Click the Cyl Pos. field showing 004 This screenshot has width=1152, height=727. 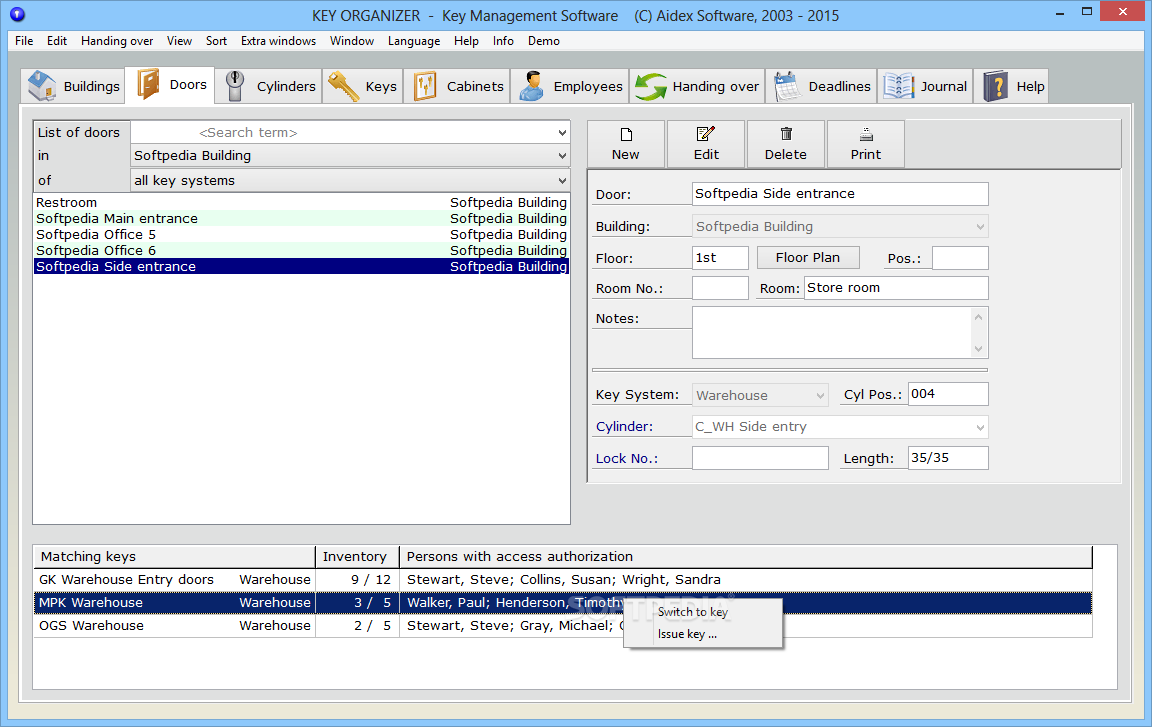(948, 394)
